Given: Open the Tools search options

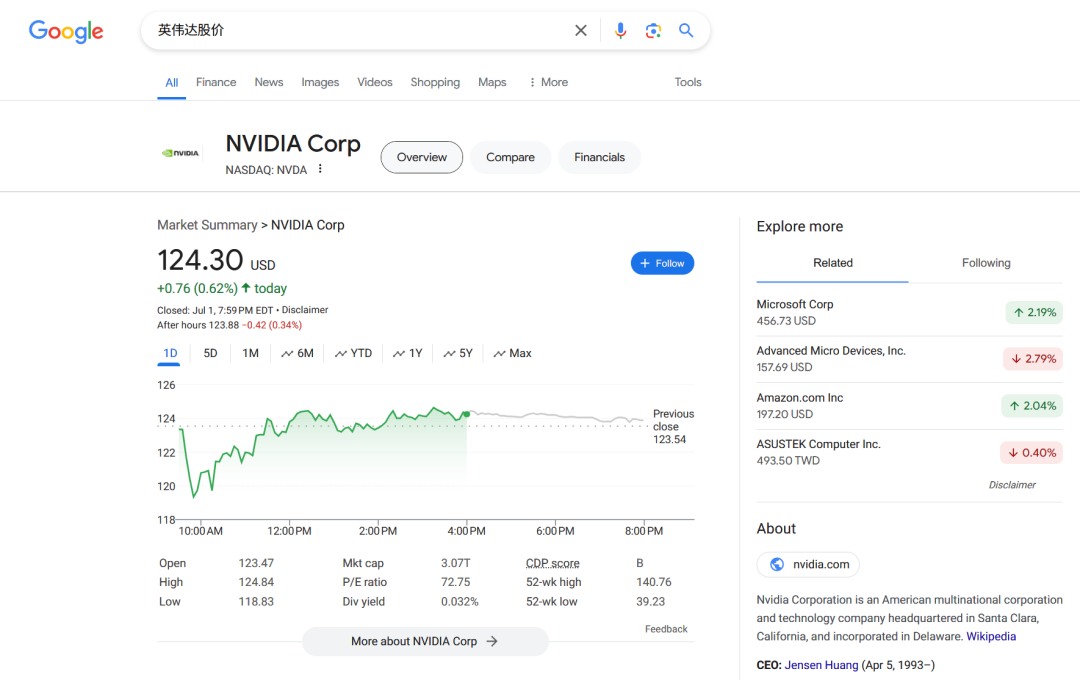Looking at the screenshot, I should (x=687, y=82).
